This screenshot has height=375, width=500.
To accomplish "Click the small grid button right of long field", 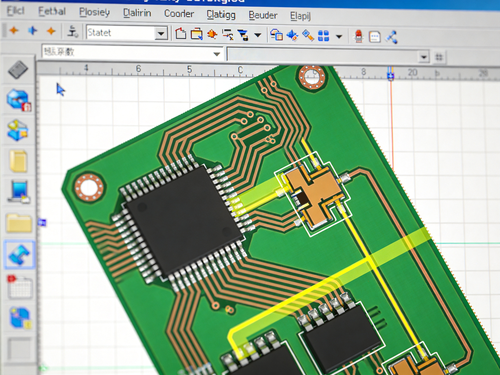I will pyautogui.click(x=439, y=57).
